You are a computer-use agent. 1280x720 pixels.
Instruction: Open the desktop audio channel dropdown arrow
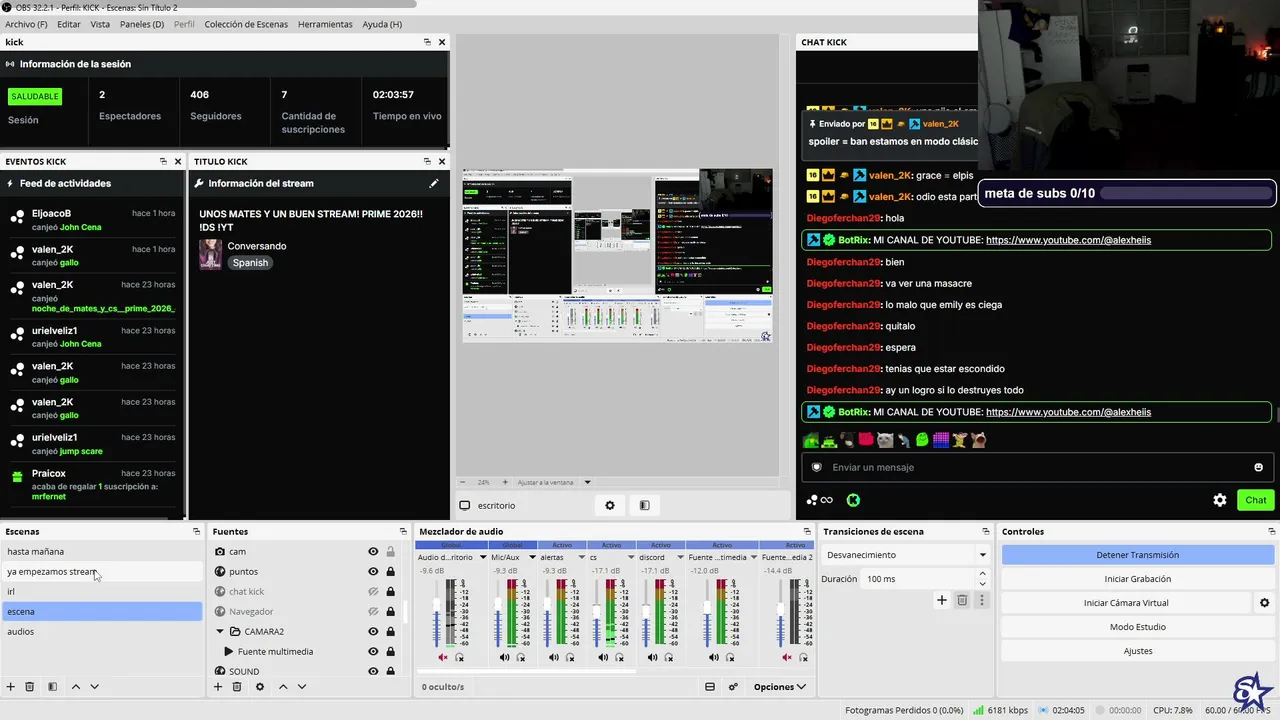tap(483, 557)
